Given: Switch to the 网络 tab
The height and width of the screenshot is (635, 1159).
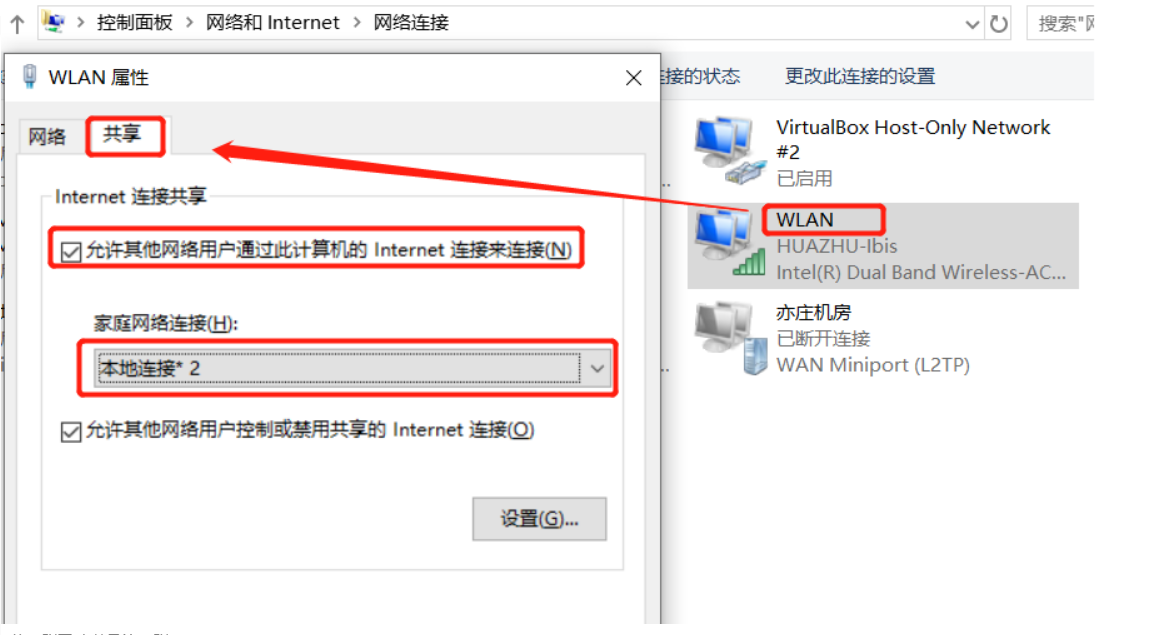Looking at the screenshot, I should click(47, 136).
